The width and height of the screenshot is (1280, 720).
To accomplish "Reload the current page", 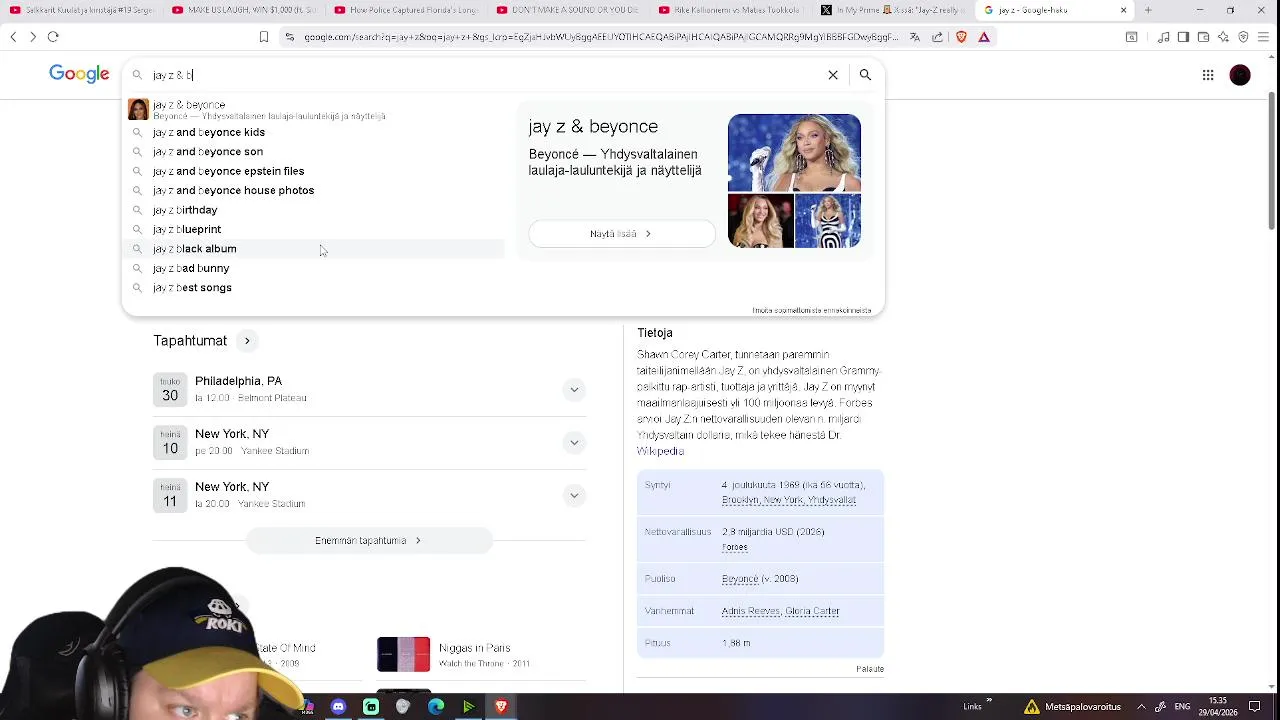I will pos(53,37).
